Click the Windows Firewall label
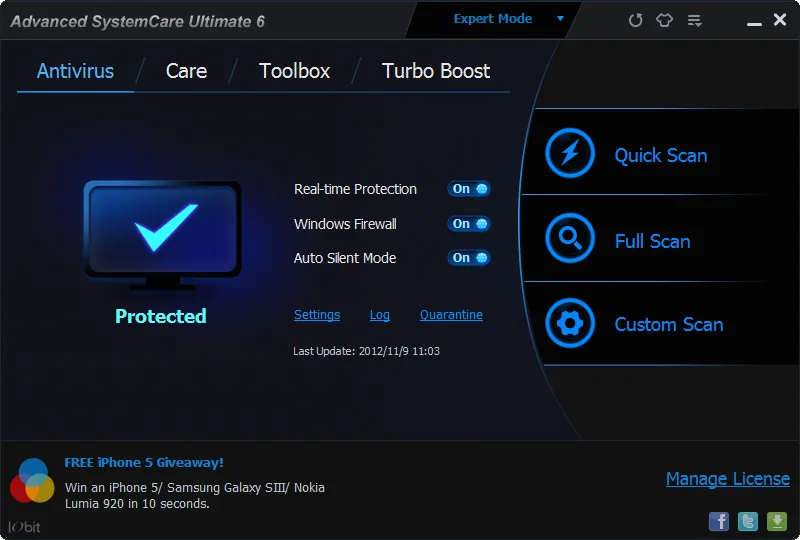The height and width of the screenshot is (540, 800). (345, 224)
